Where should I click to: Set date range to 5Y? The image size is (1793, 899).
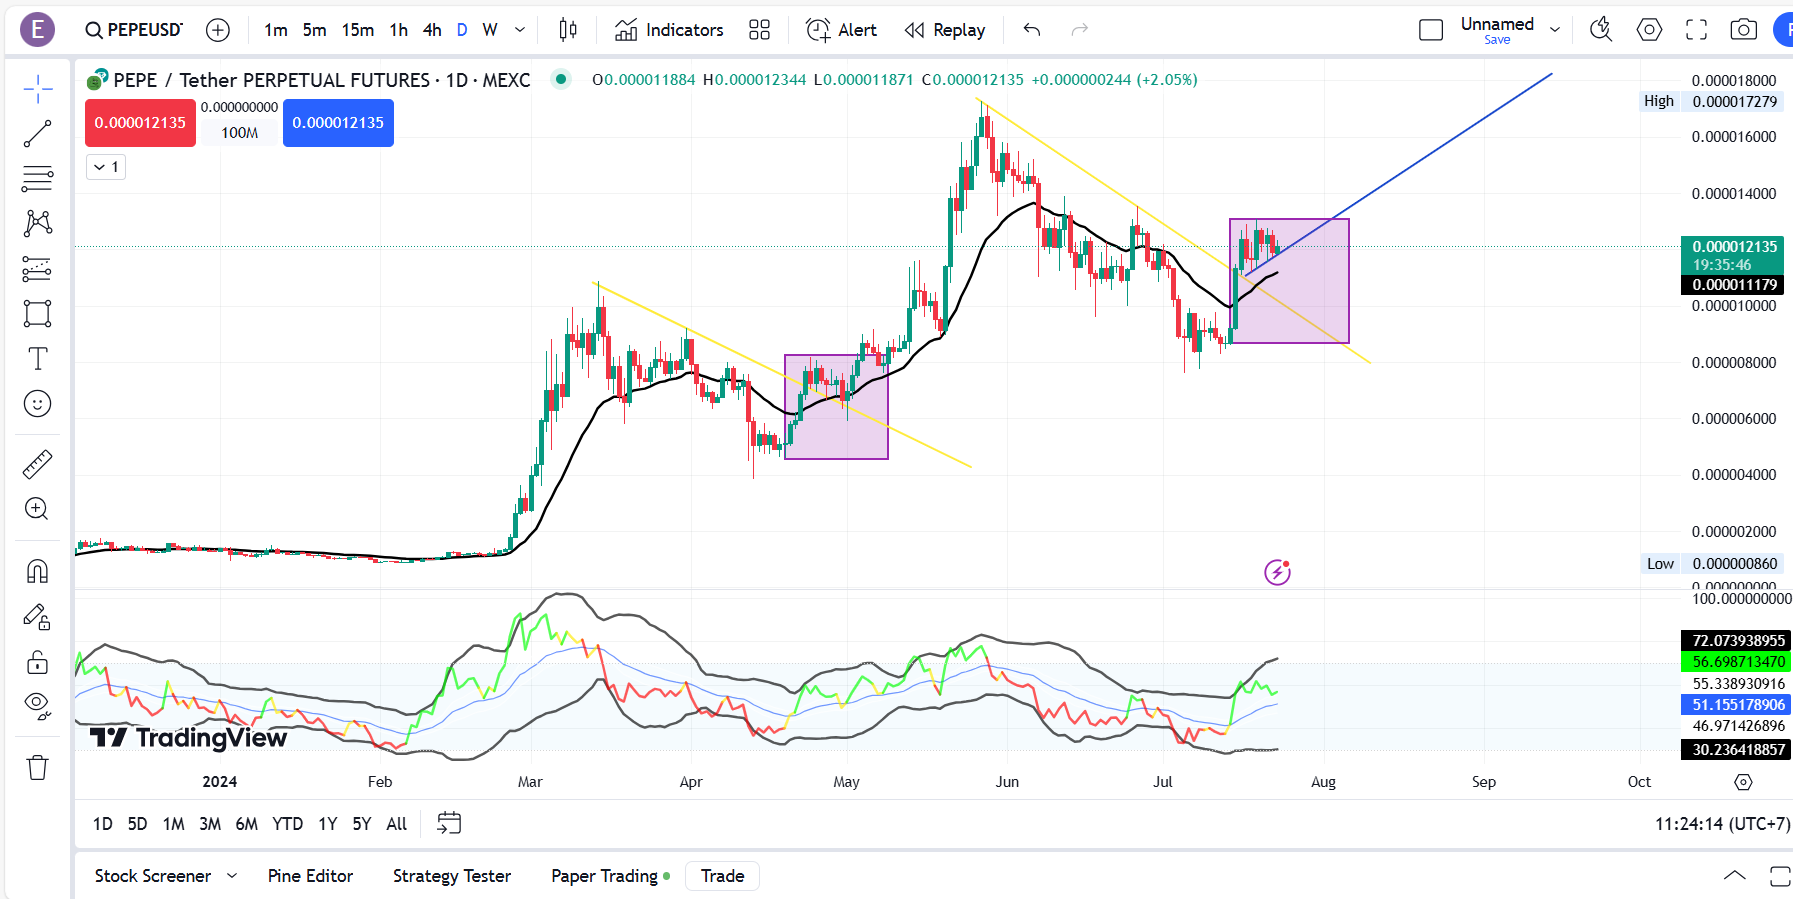[x=362, y=824]
